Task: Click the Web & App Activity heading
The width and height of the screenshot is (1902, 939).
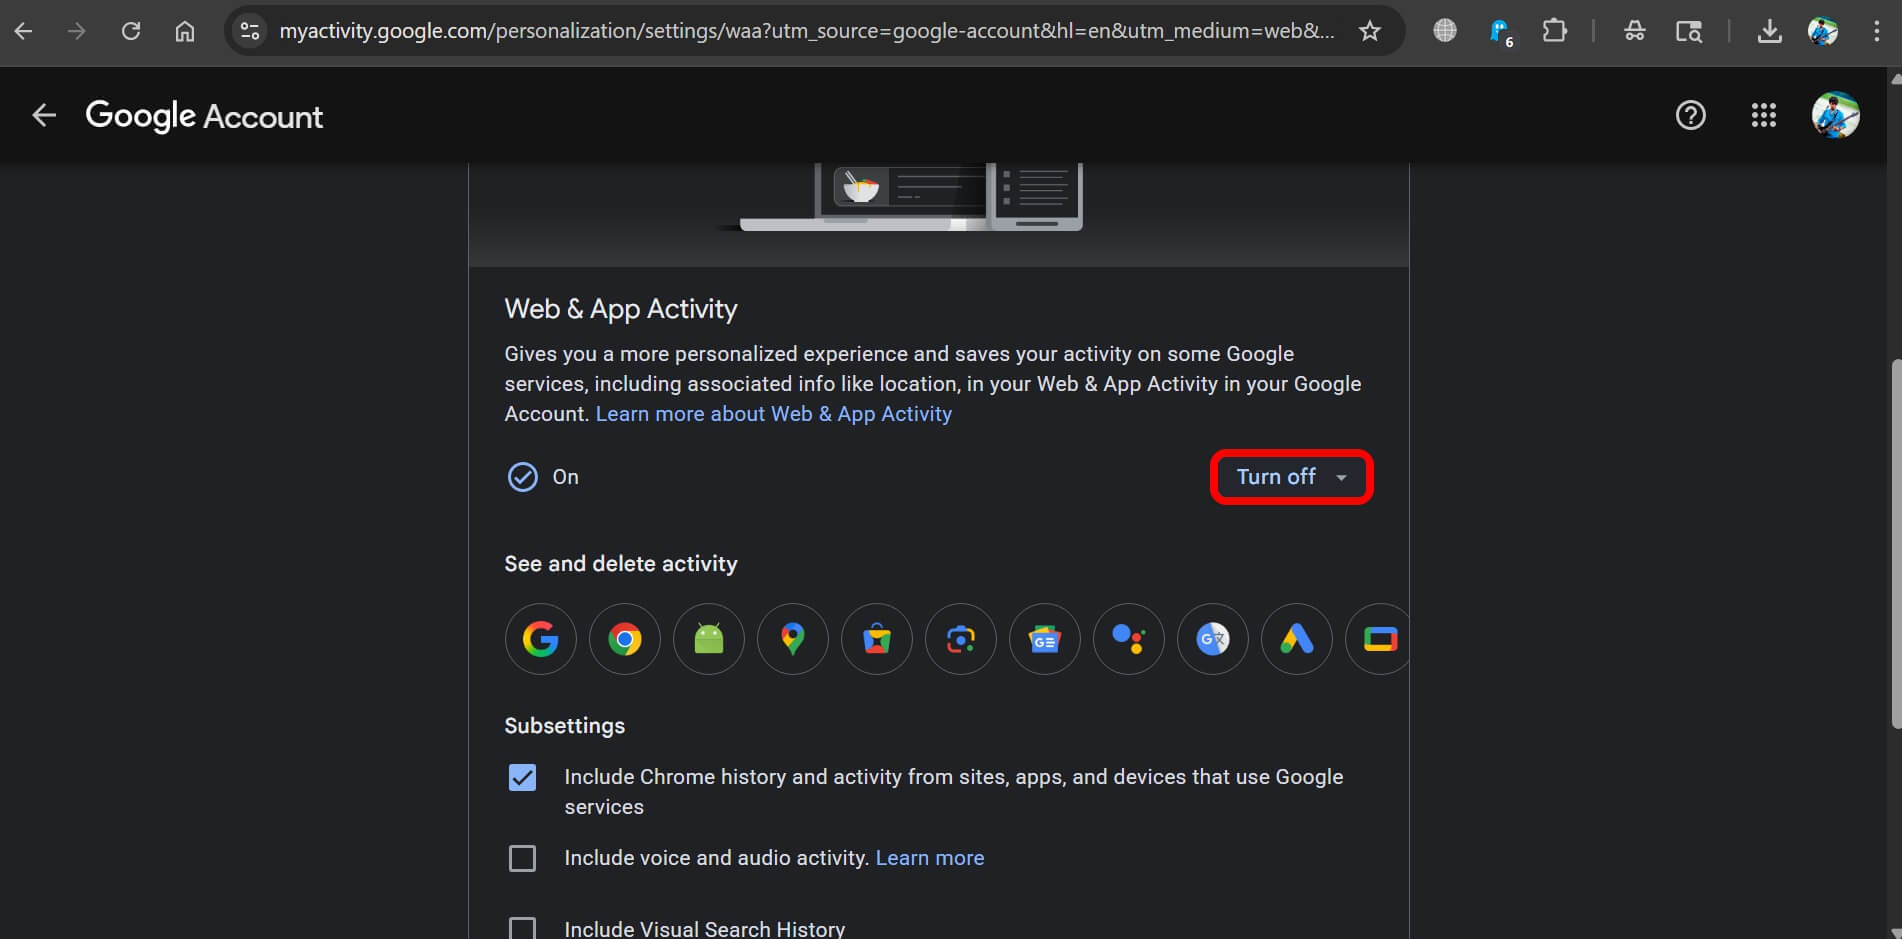Action: [620, 309]
